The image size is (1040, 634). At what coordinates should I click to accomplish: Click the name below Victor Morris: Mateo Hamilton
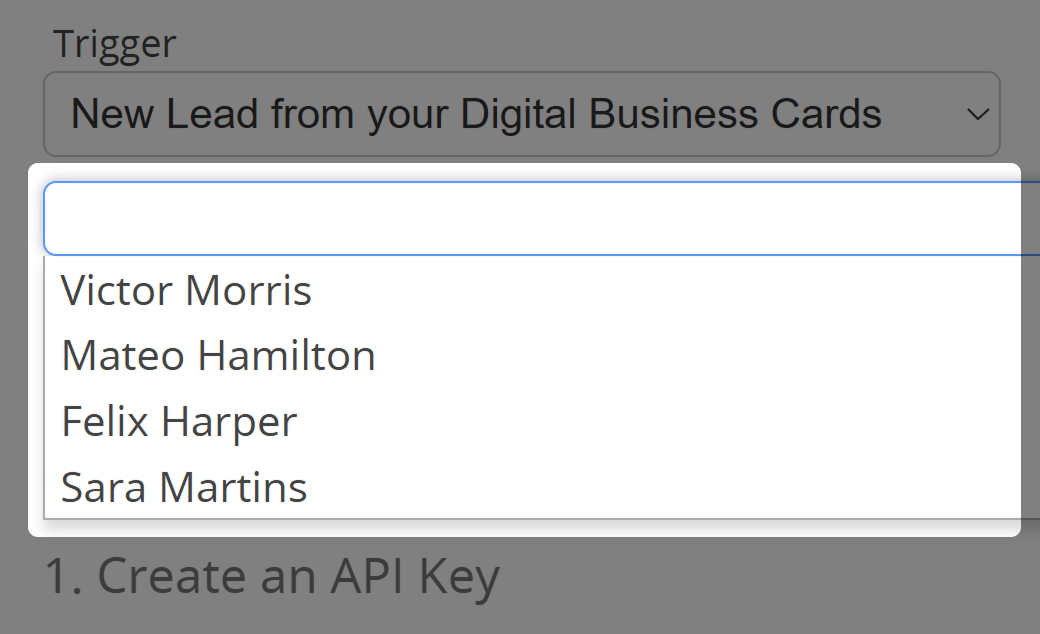click(x=218, y=356)
